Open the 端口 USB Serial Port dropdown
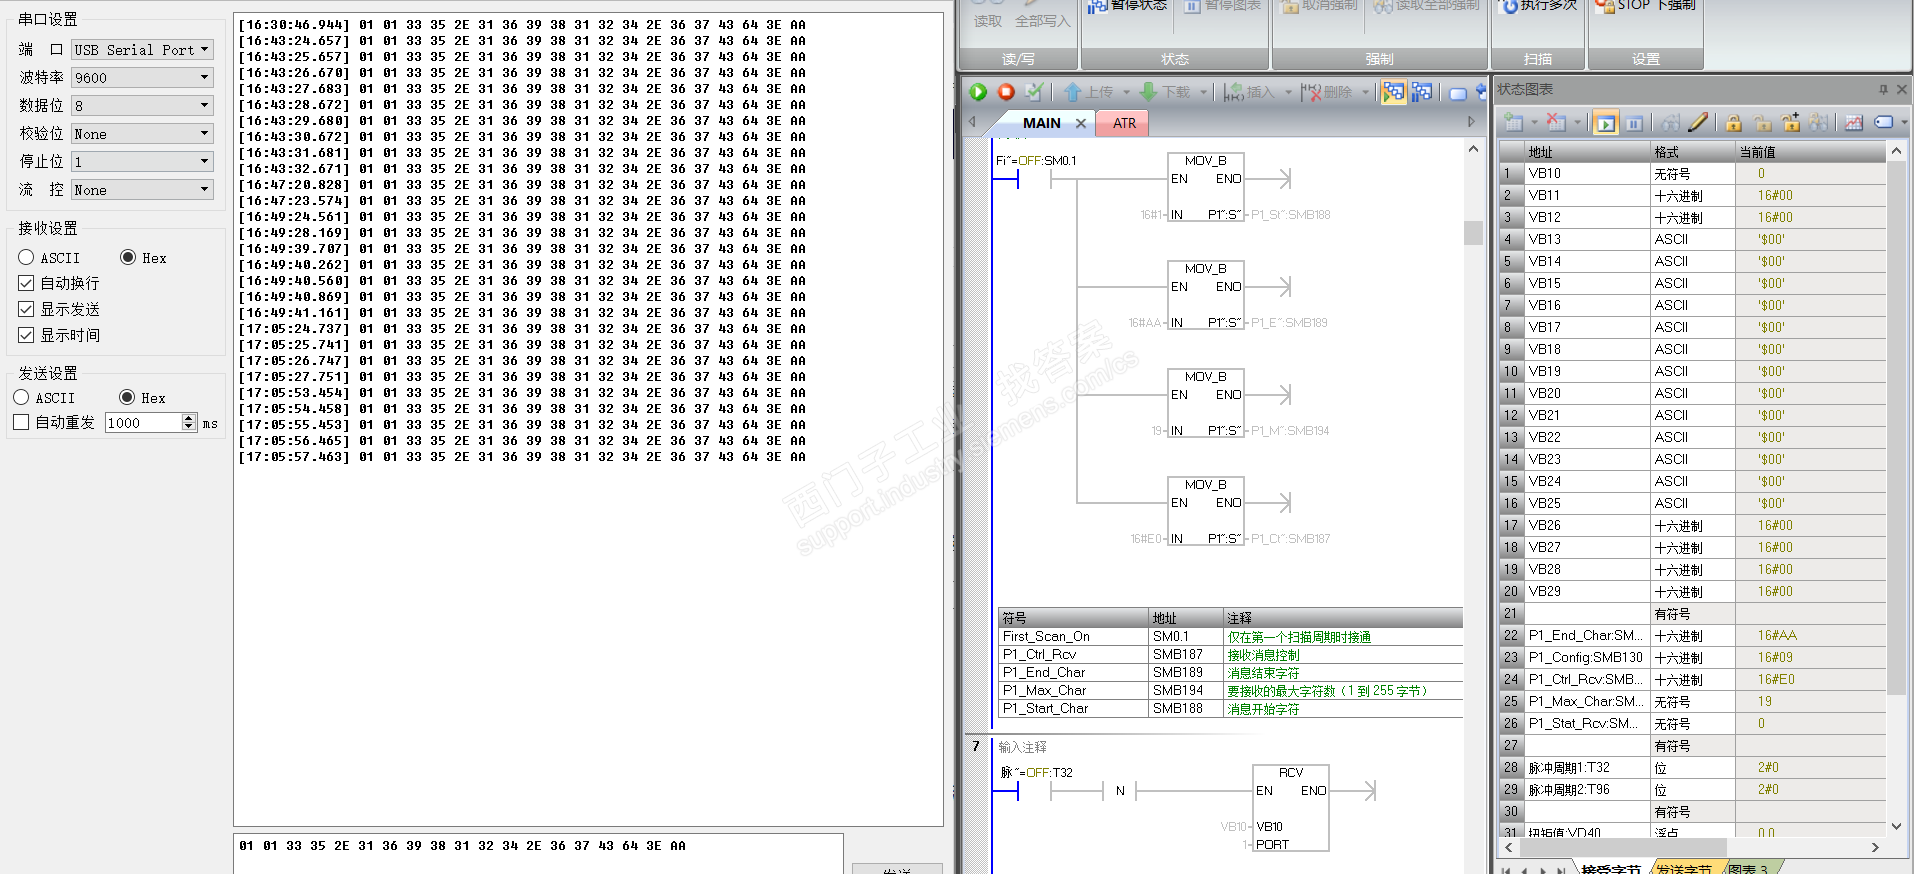 142,49
